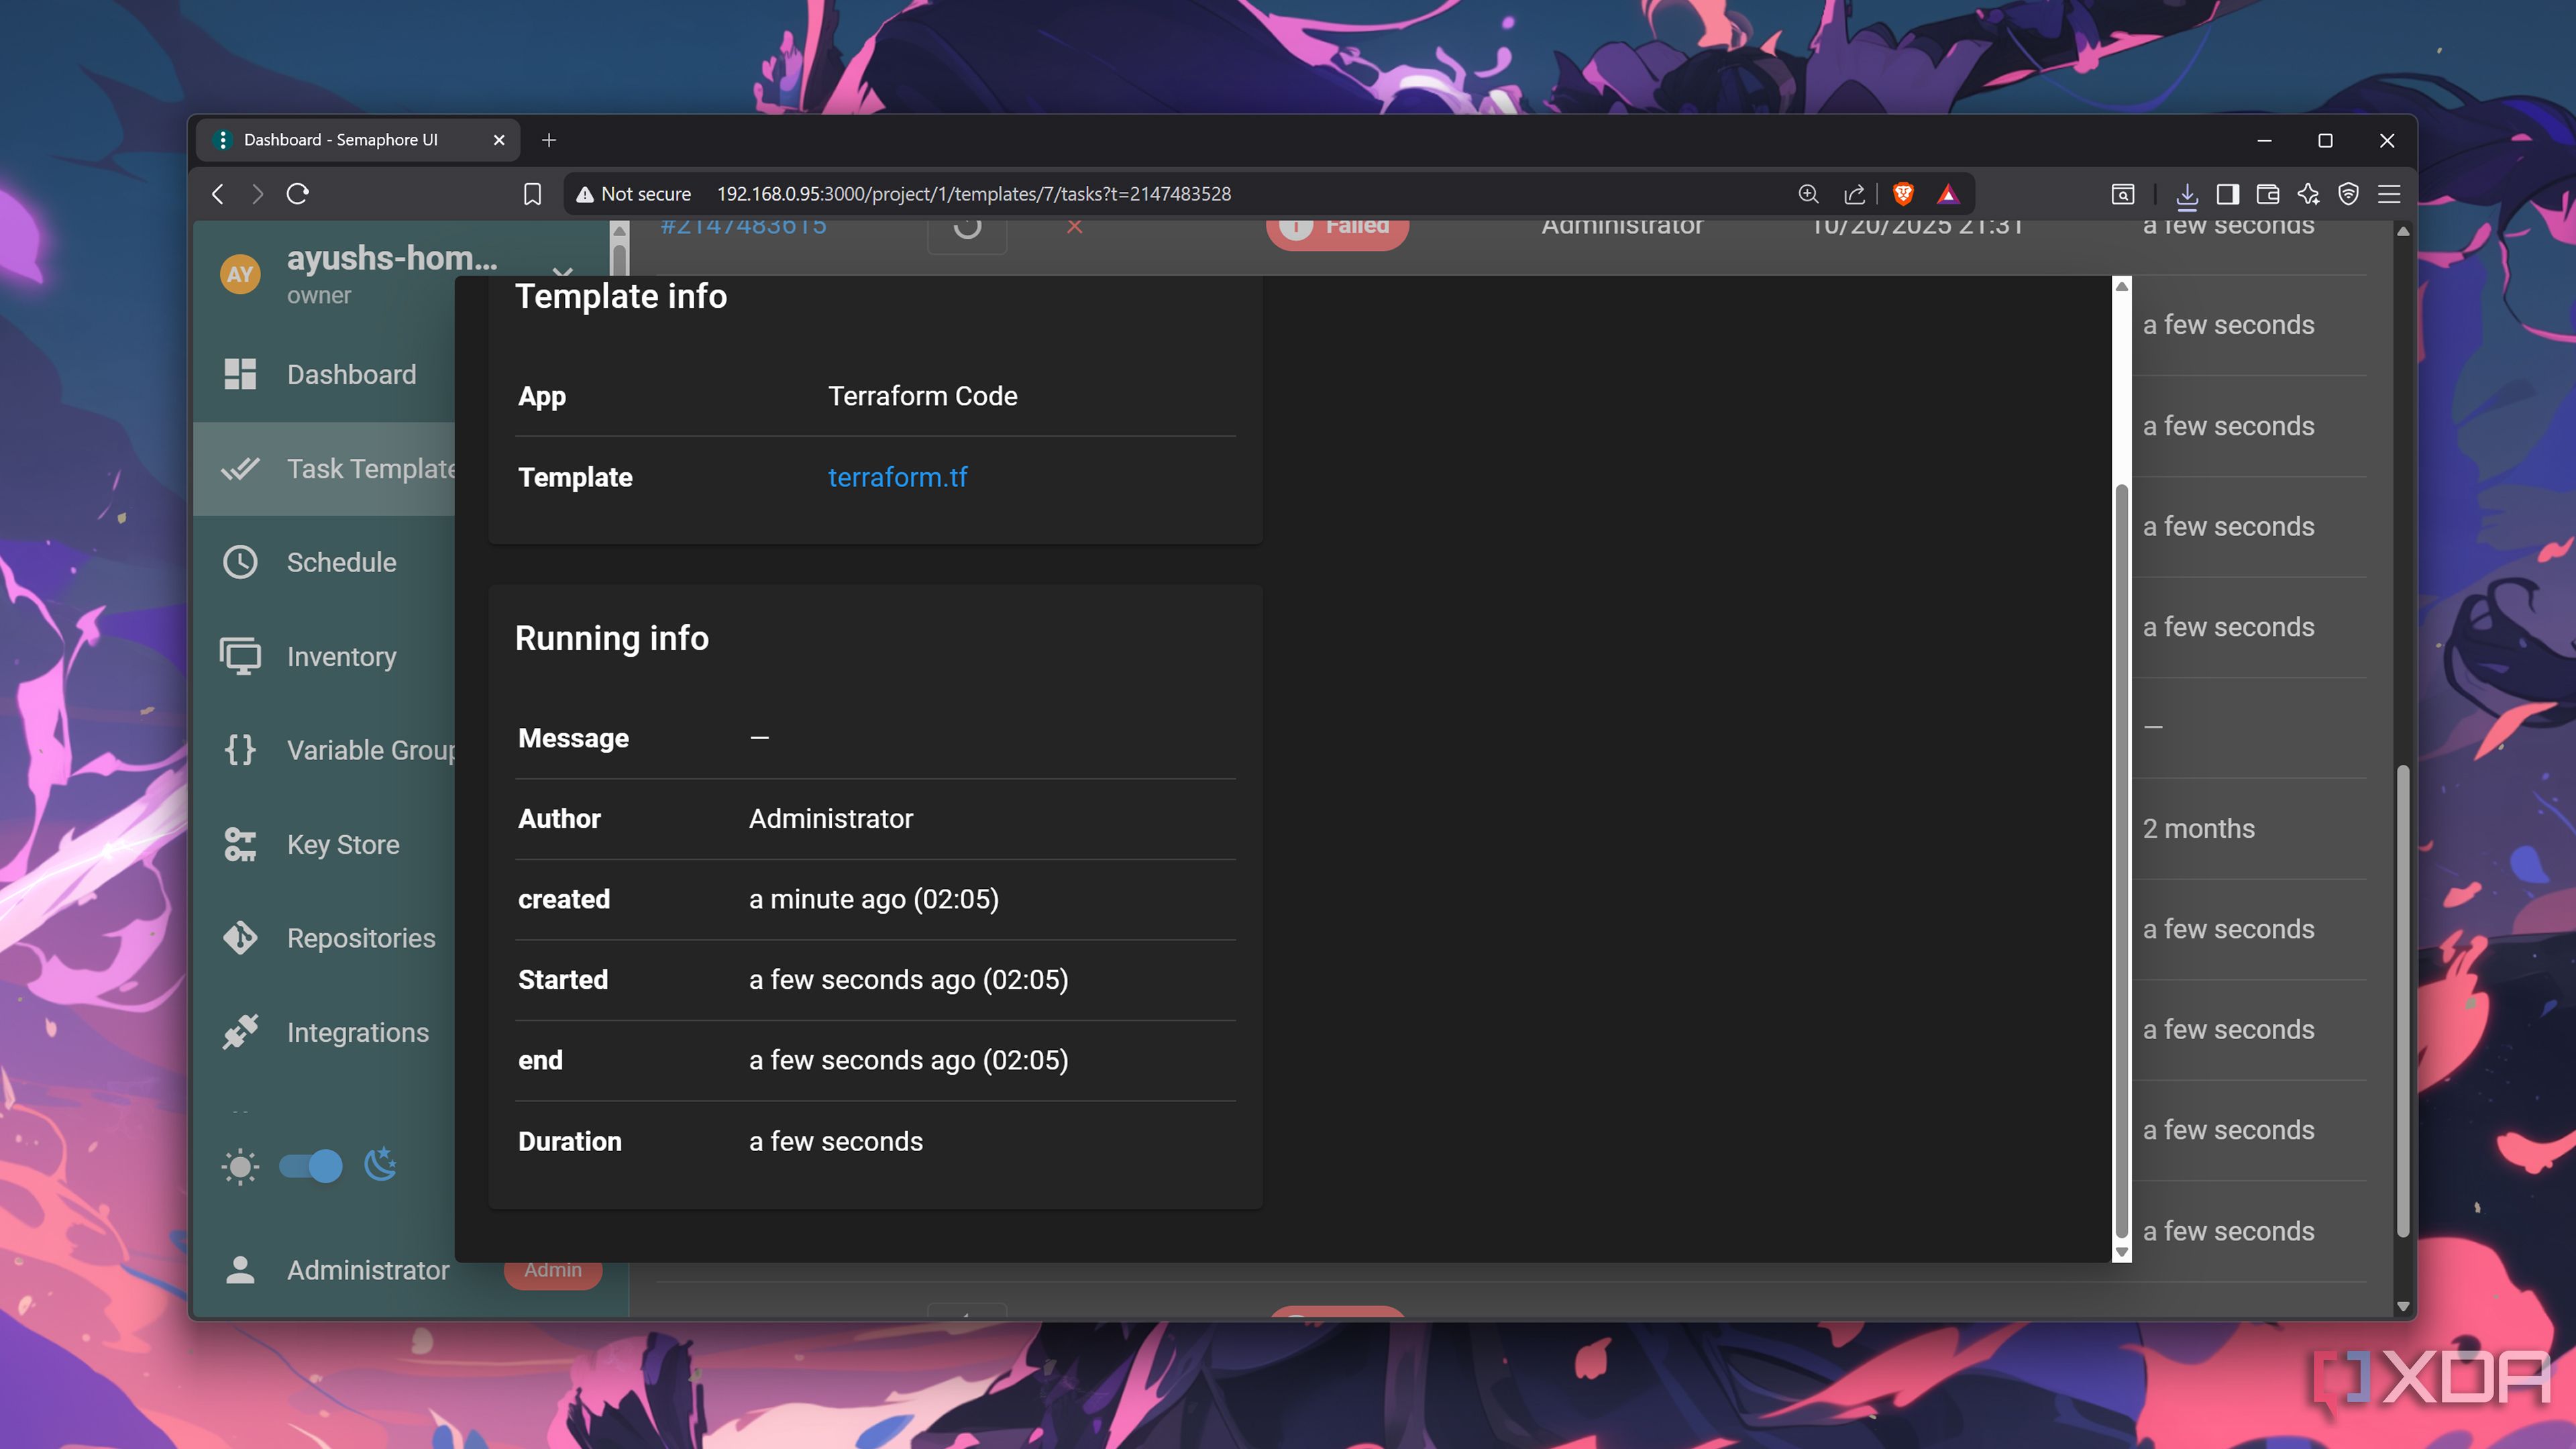Click the Brave Shields lion icon
This screenshot has width=2576, height=1449.
click(x=1903, y=194)
